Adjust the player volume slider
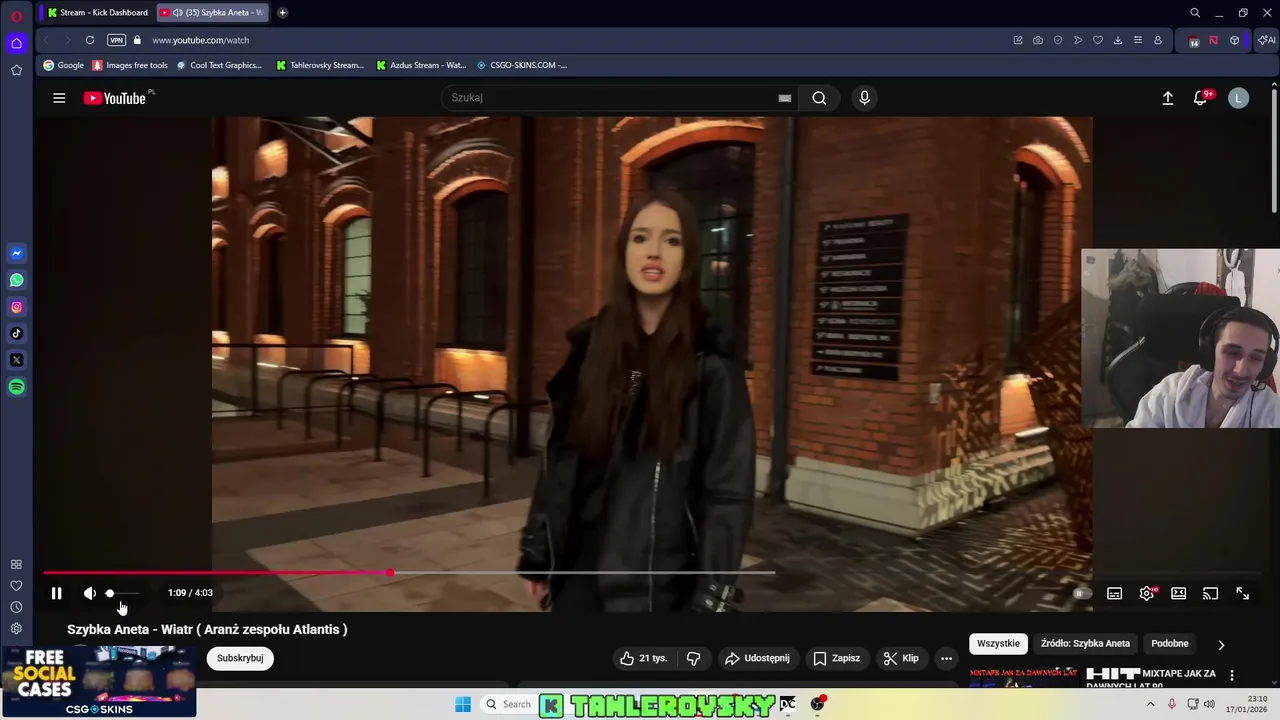The image size is (1280, 720). coord(123,593)
